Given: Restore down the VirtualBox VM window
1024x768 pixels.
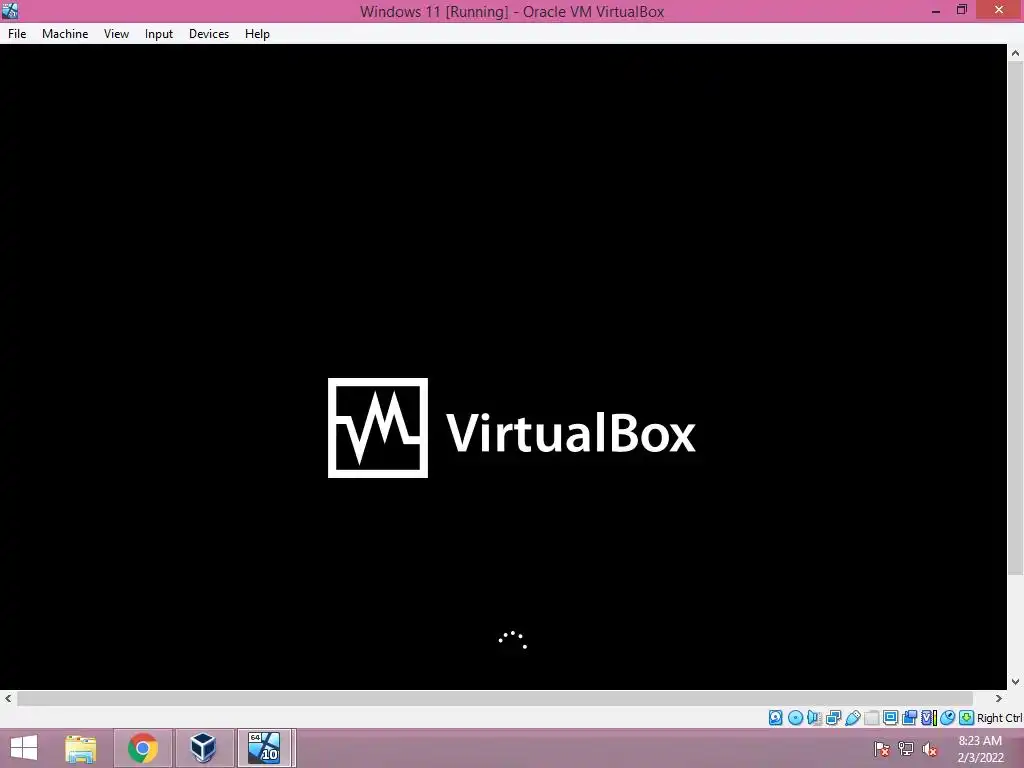Looking at the screenshot, I should point(962,10).
